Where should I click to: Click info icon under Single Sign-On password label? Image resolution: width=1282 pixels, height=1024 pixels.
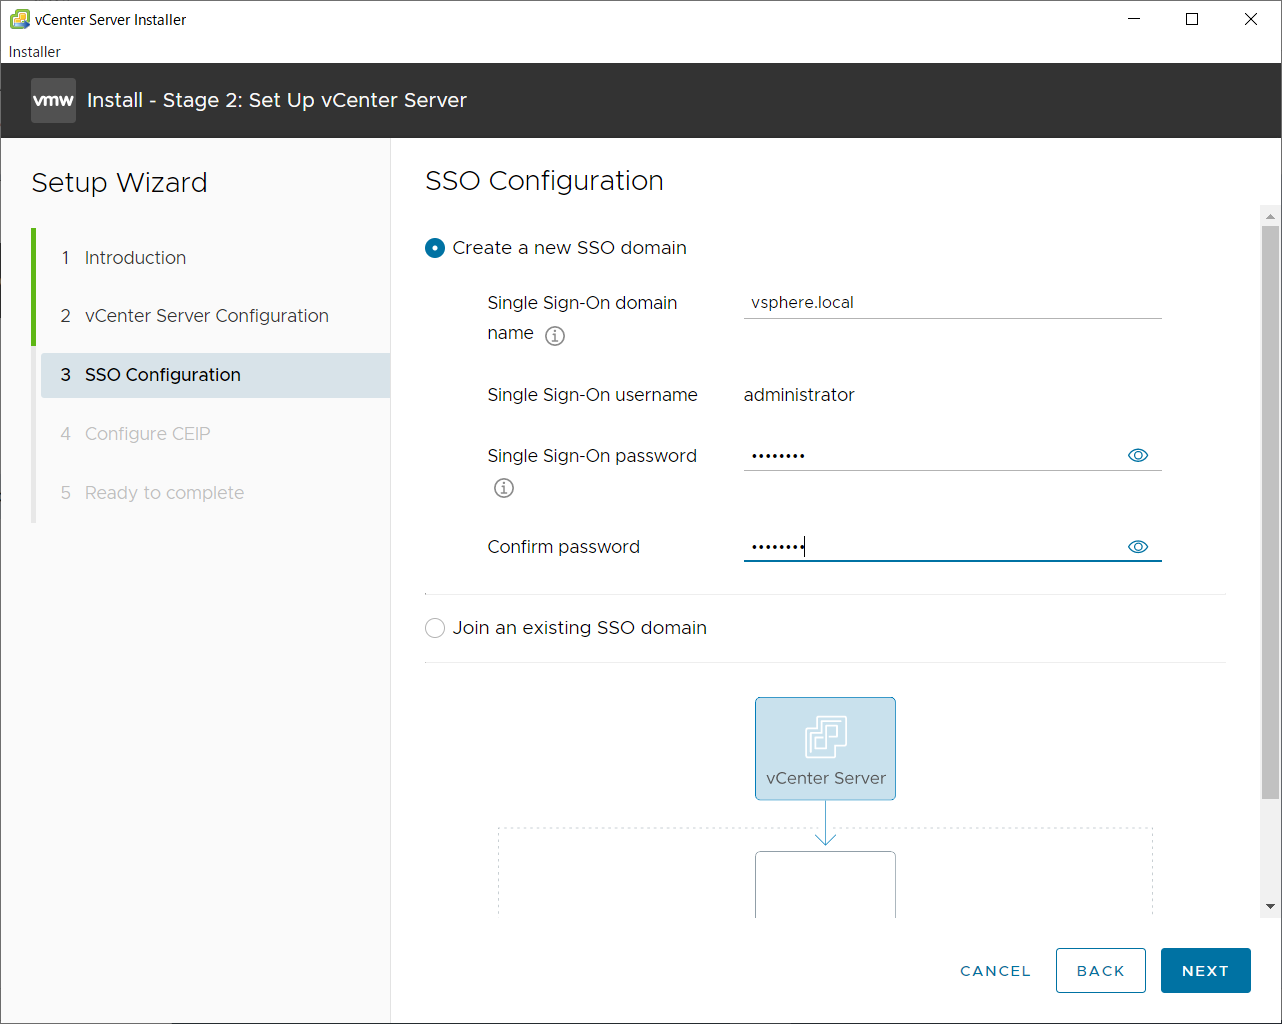point(504,488)
